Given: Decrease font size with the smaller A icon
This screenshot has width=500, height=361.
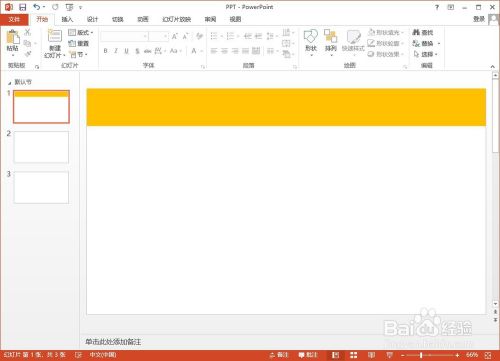Looking at the screenshot, I should tap(185, 36).
